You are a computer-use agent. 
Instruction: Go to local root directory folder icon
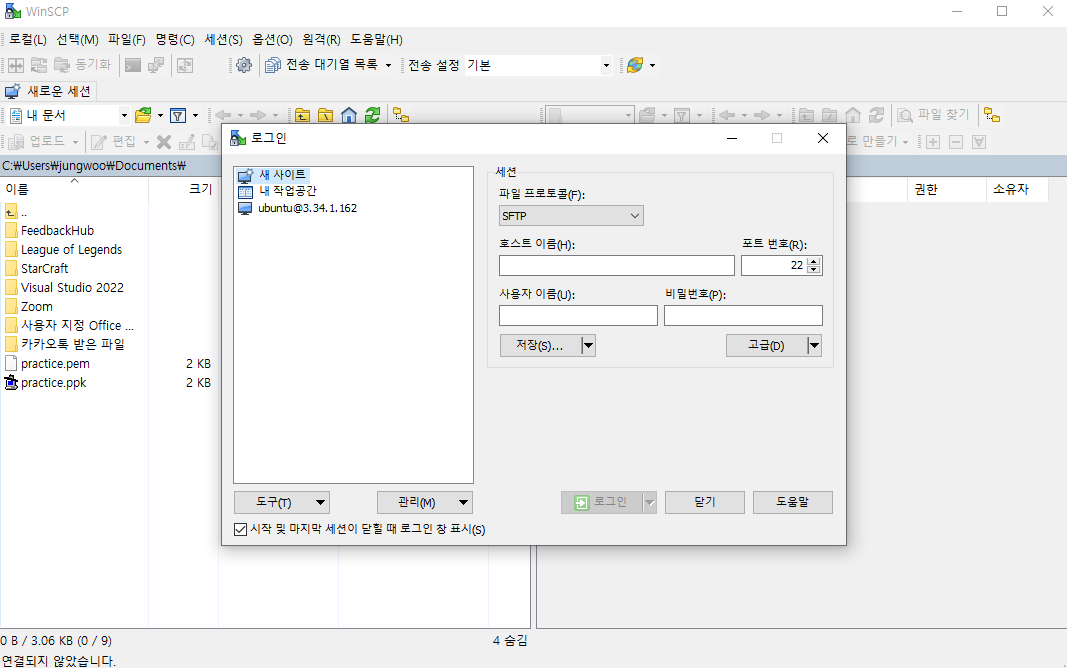click(326, 116)
